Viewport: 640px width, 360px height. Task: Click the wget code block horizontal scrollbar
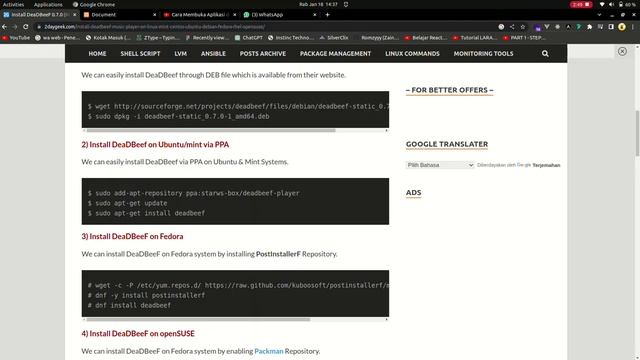coord(211,131)
